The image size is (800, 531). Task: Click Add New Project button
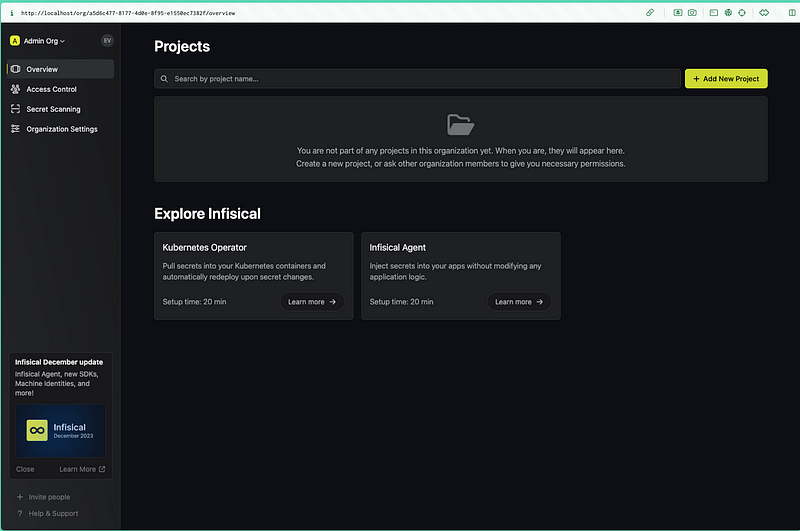tap(726, 78)
